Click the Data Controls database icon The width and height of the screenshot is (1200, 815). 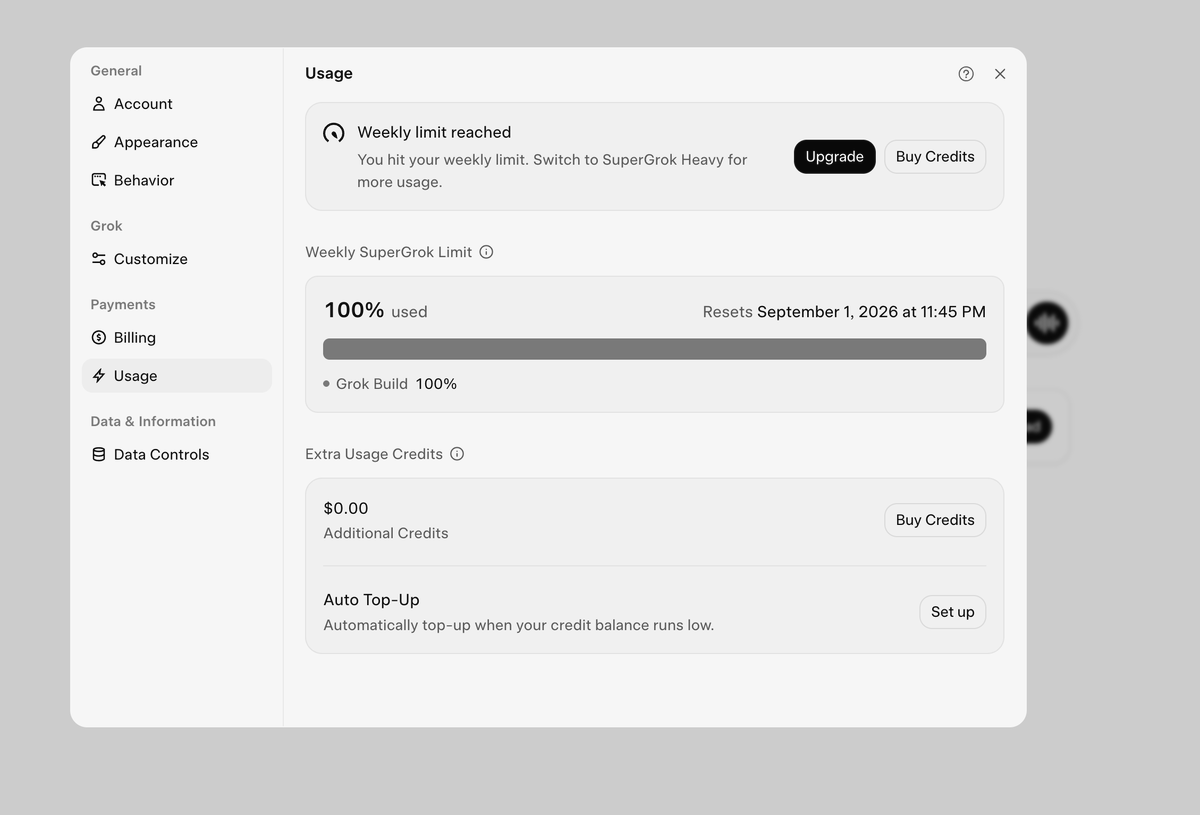click(99, 454)
